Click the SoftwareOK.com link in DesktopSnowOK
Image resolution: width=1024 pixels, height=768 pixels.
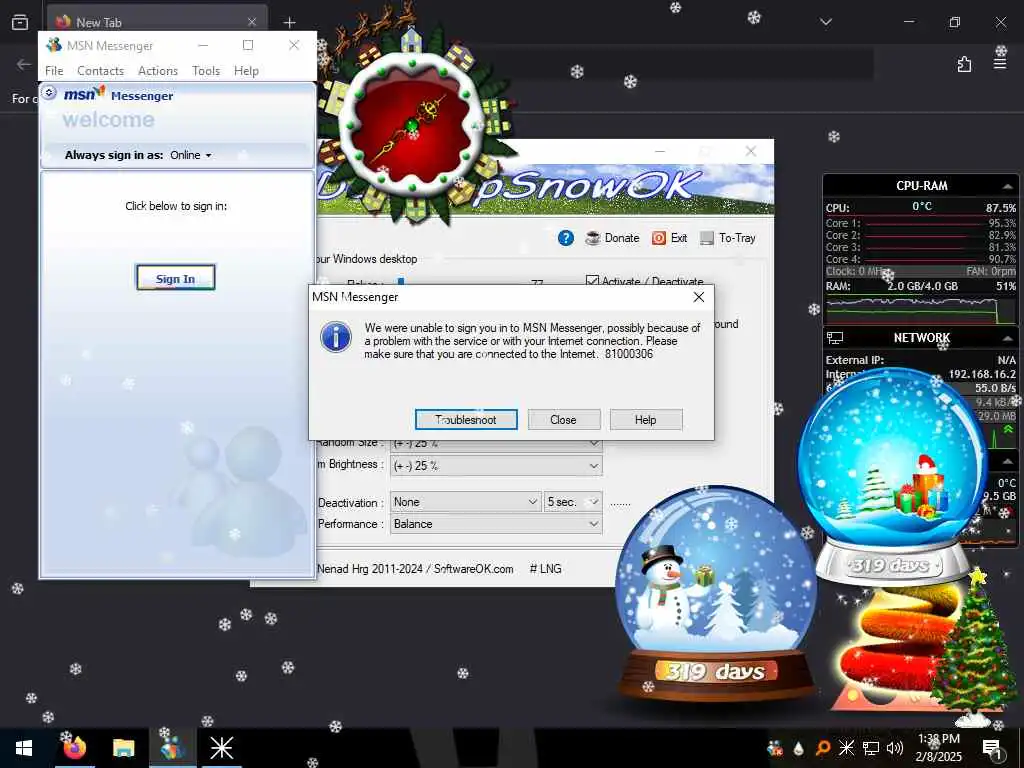[473, 569]
